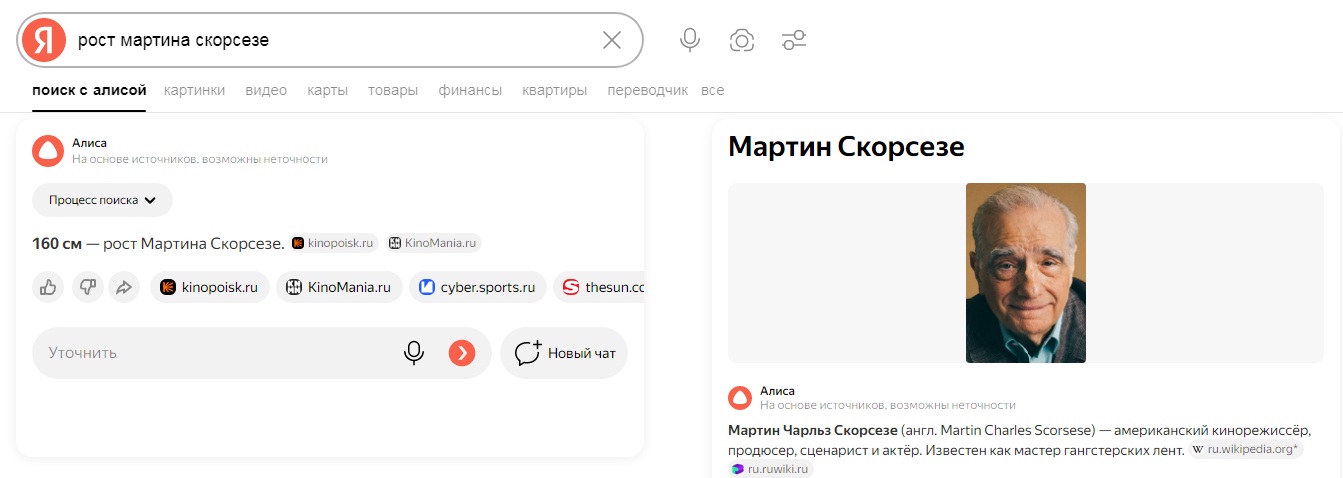
Task: Open the Martin Scorsese portrait photo
Action: 1026,273
